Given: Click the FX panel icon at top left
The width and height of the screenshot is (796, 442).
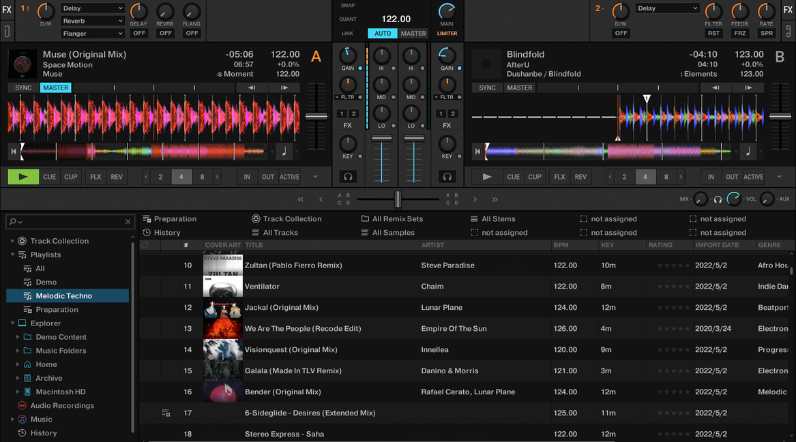Looking at the screenshot, I should click(x=8, y=9).
